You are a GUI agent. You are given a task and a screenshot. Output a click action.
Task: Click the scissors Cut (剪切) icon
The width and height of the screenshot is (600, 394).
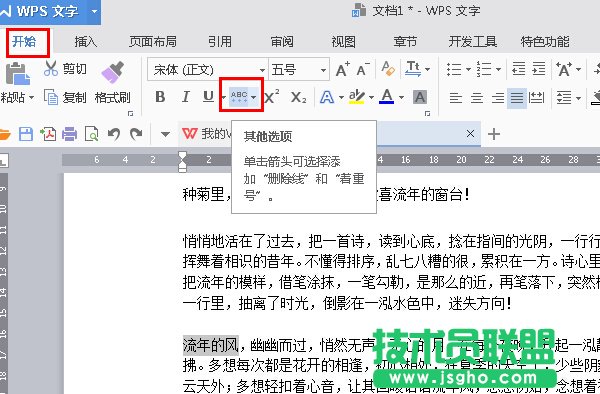[51, 69]
